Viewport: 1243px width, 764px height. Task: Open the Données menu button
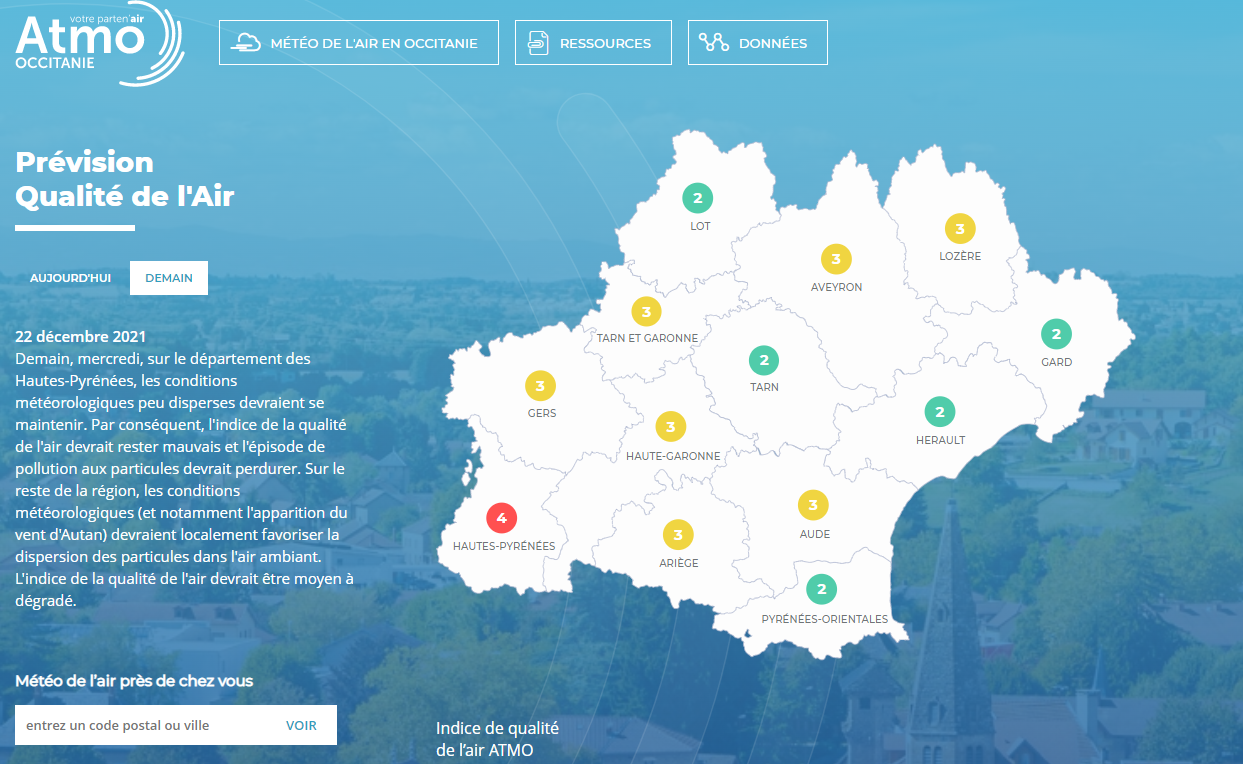coord(758,43)
